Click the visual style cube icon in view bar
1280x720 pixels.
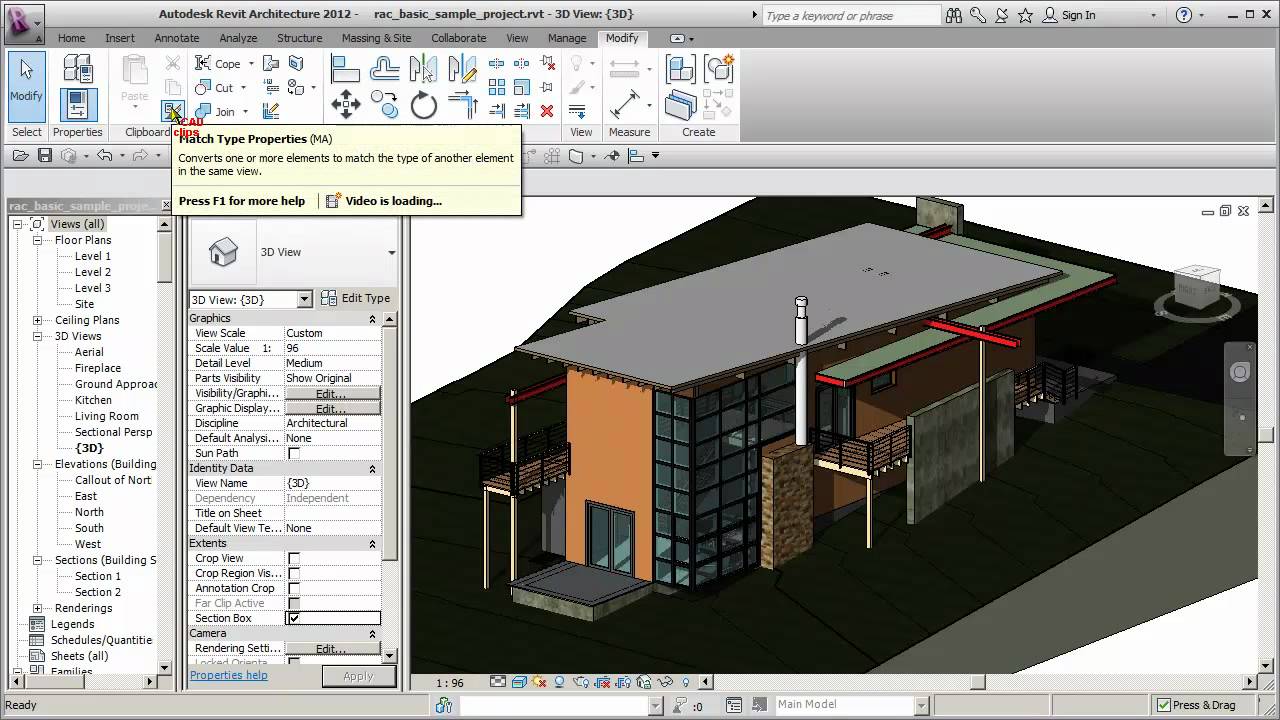(x=519, y=681)
